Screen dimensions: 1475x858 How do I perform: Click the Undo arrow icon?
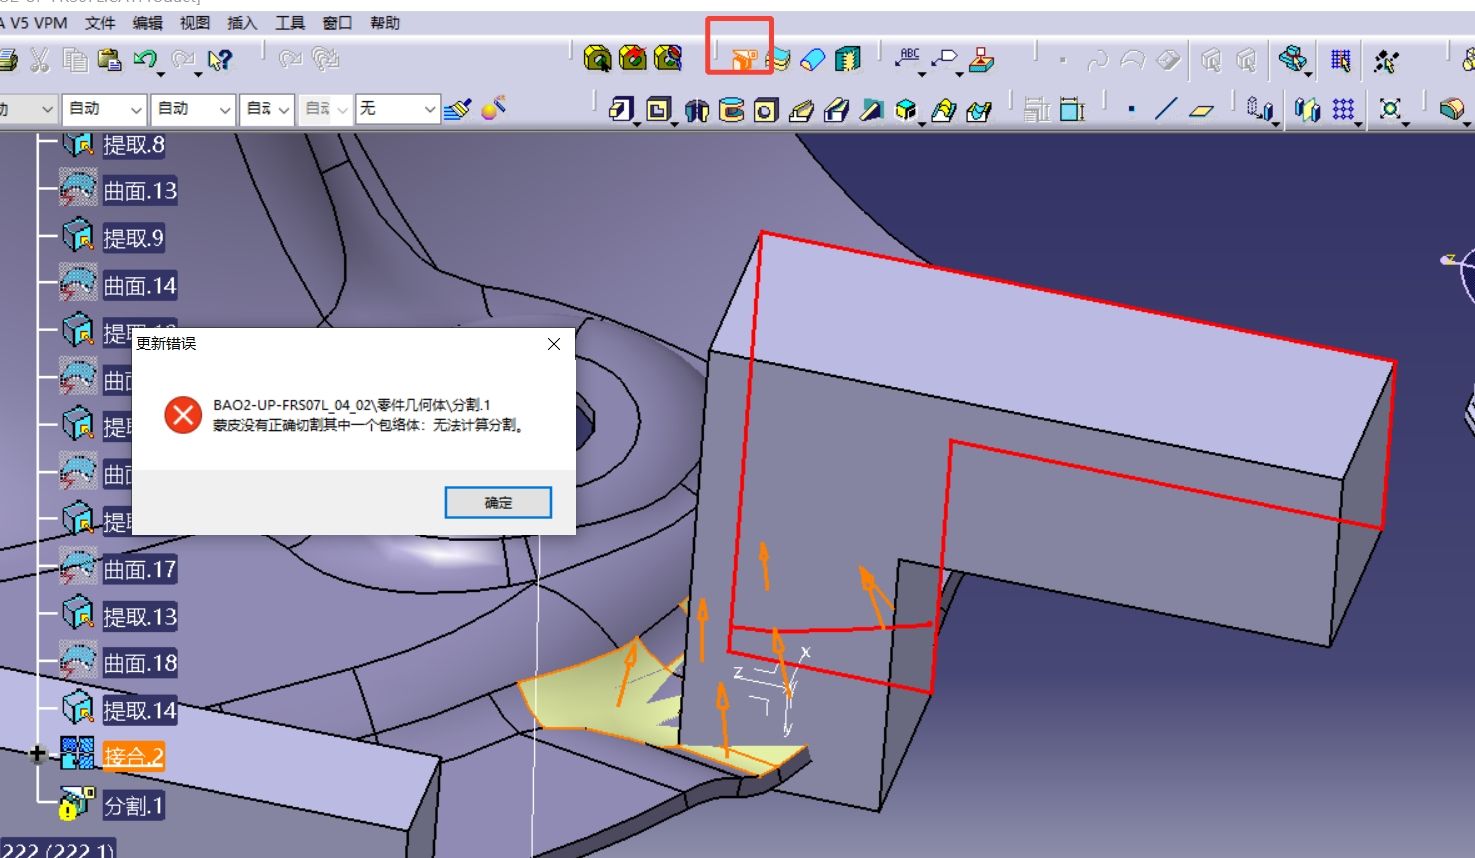tap(144, 59)
